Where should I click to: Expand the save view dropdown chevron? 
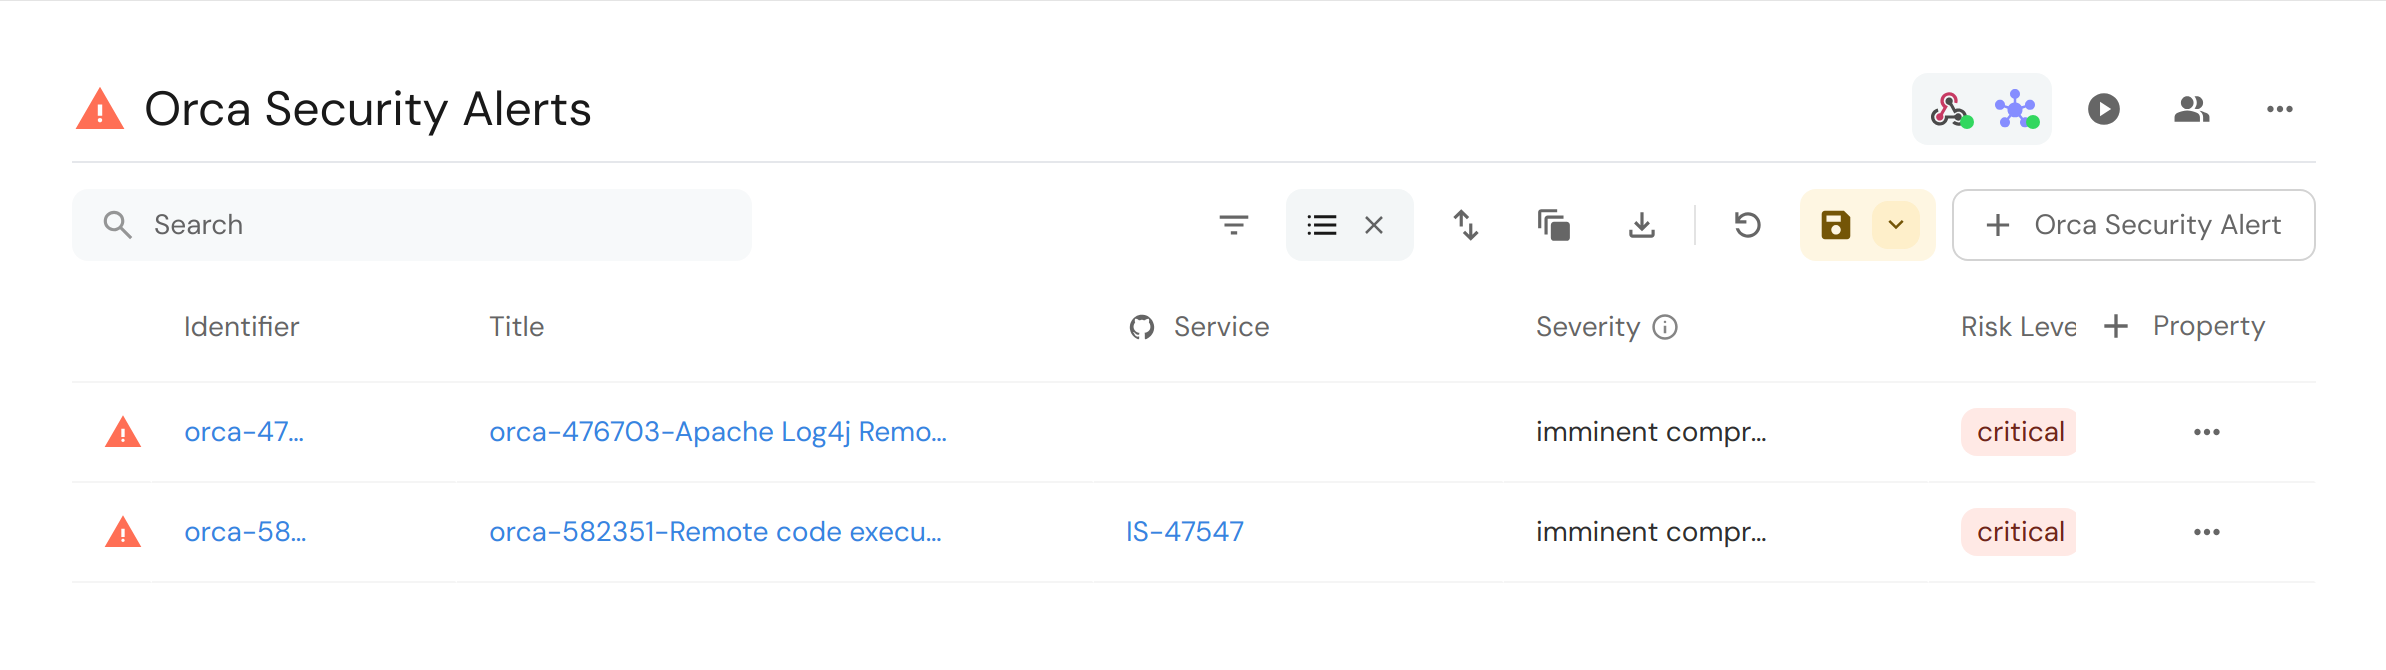coord(1896,225)
